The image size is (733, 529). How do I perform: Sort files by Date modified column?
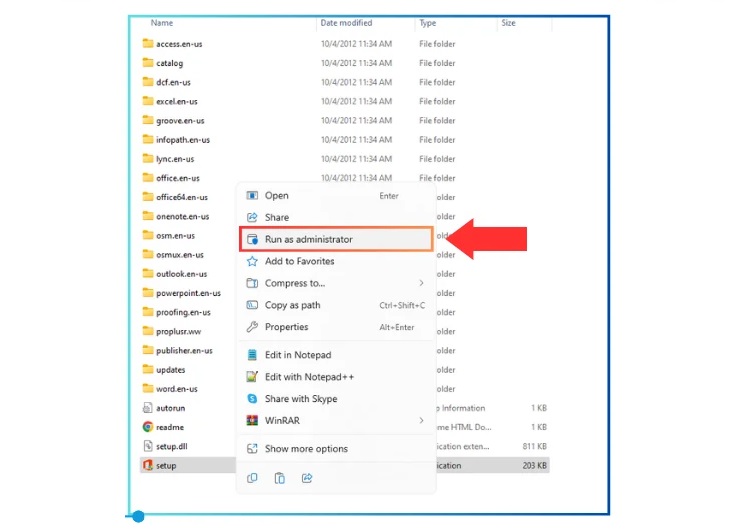[344, 23]
